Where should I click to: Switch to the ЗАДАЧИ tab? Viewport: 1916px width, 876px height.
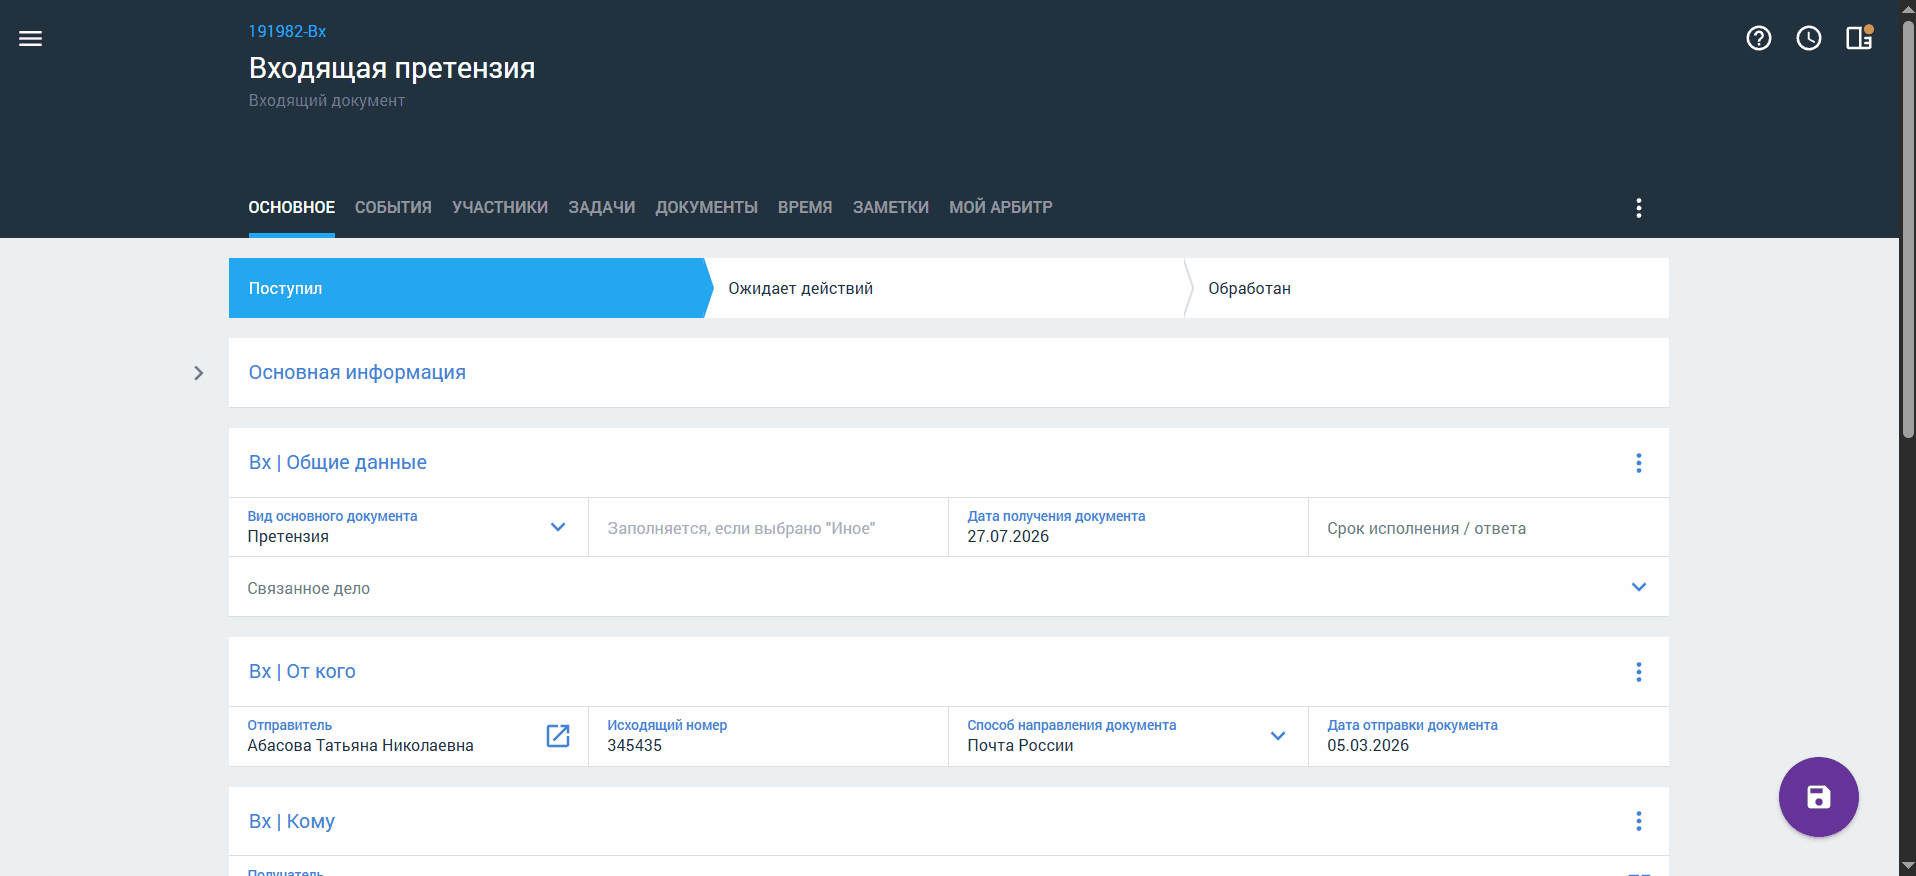[602, 208]
